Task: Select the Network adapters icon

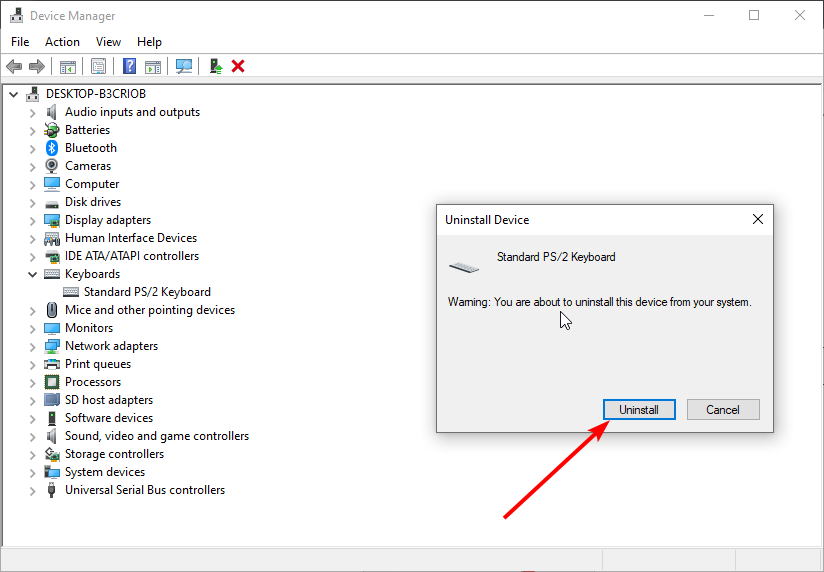Action: (52, 346)
